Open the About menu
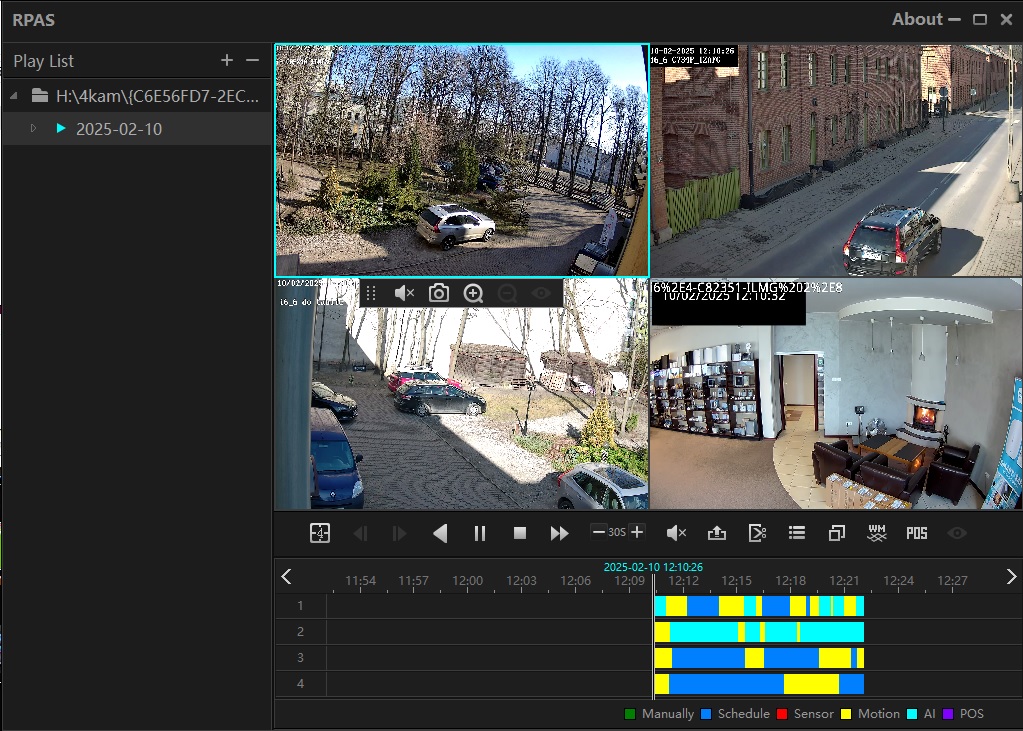This screenshot has width=1023, height=731. tap(917, 19)
